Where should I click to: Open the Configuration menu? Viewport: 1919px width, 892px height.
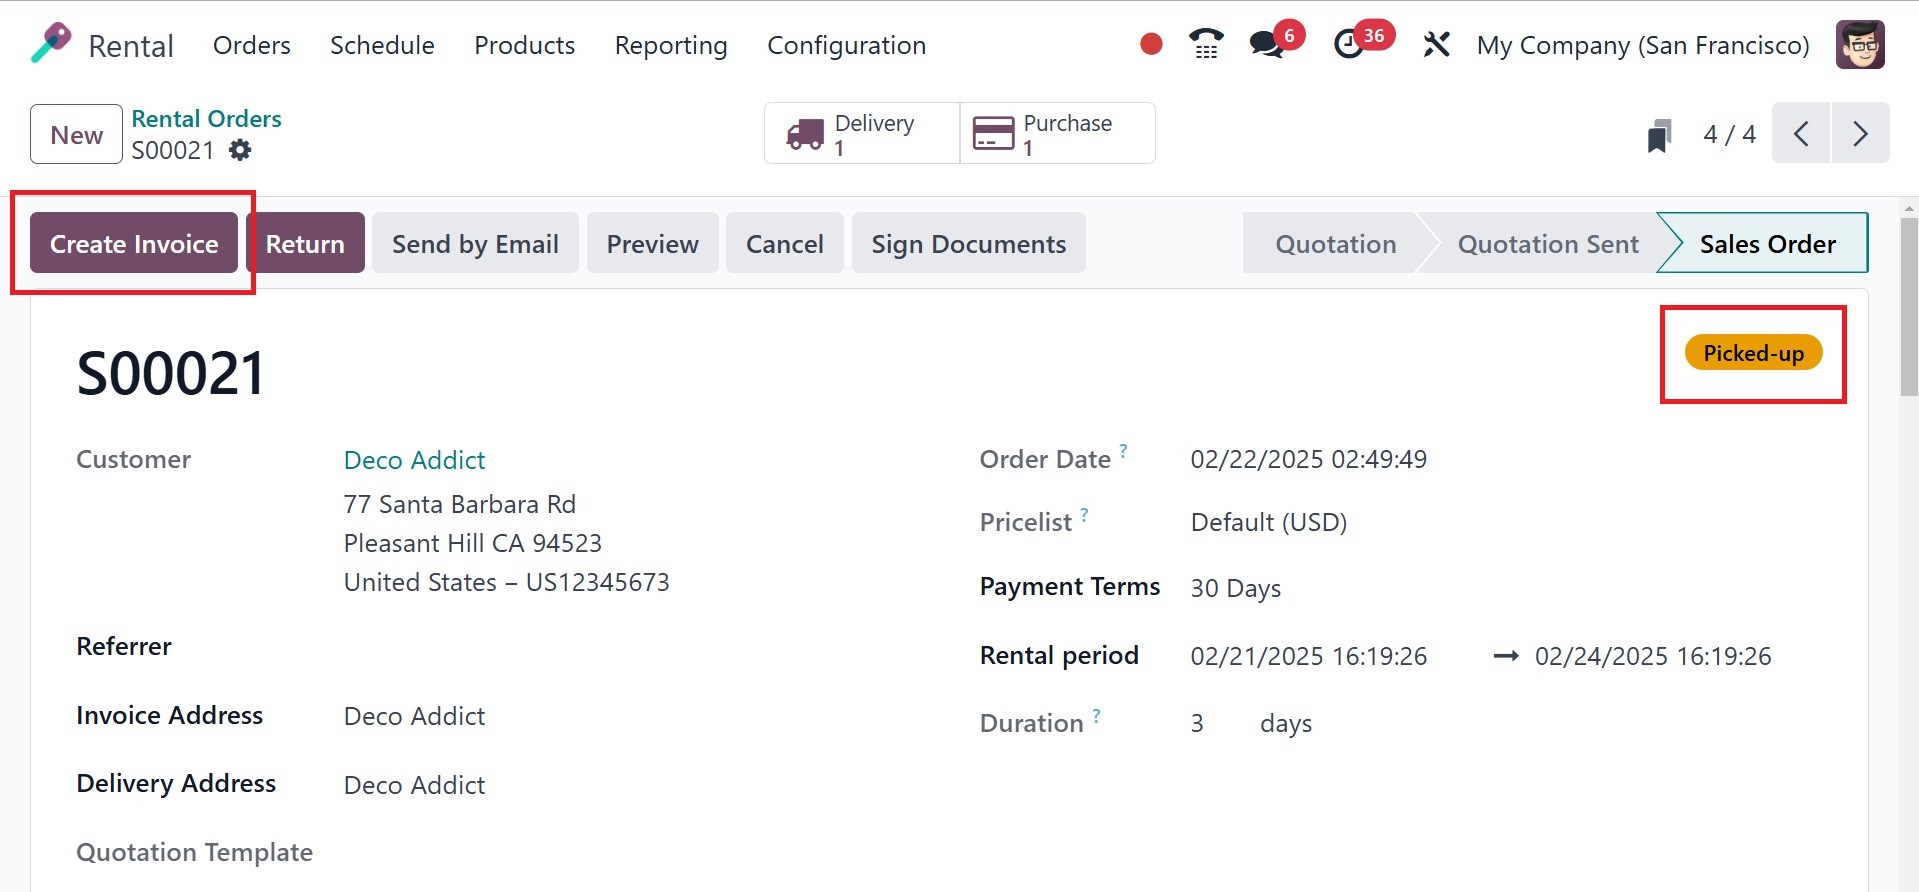846,45
